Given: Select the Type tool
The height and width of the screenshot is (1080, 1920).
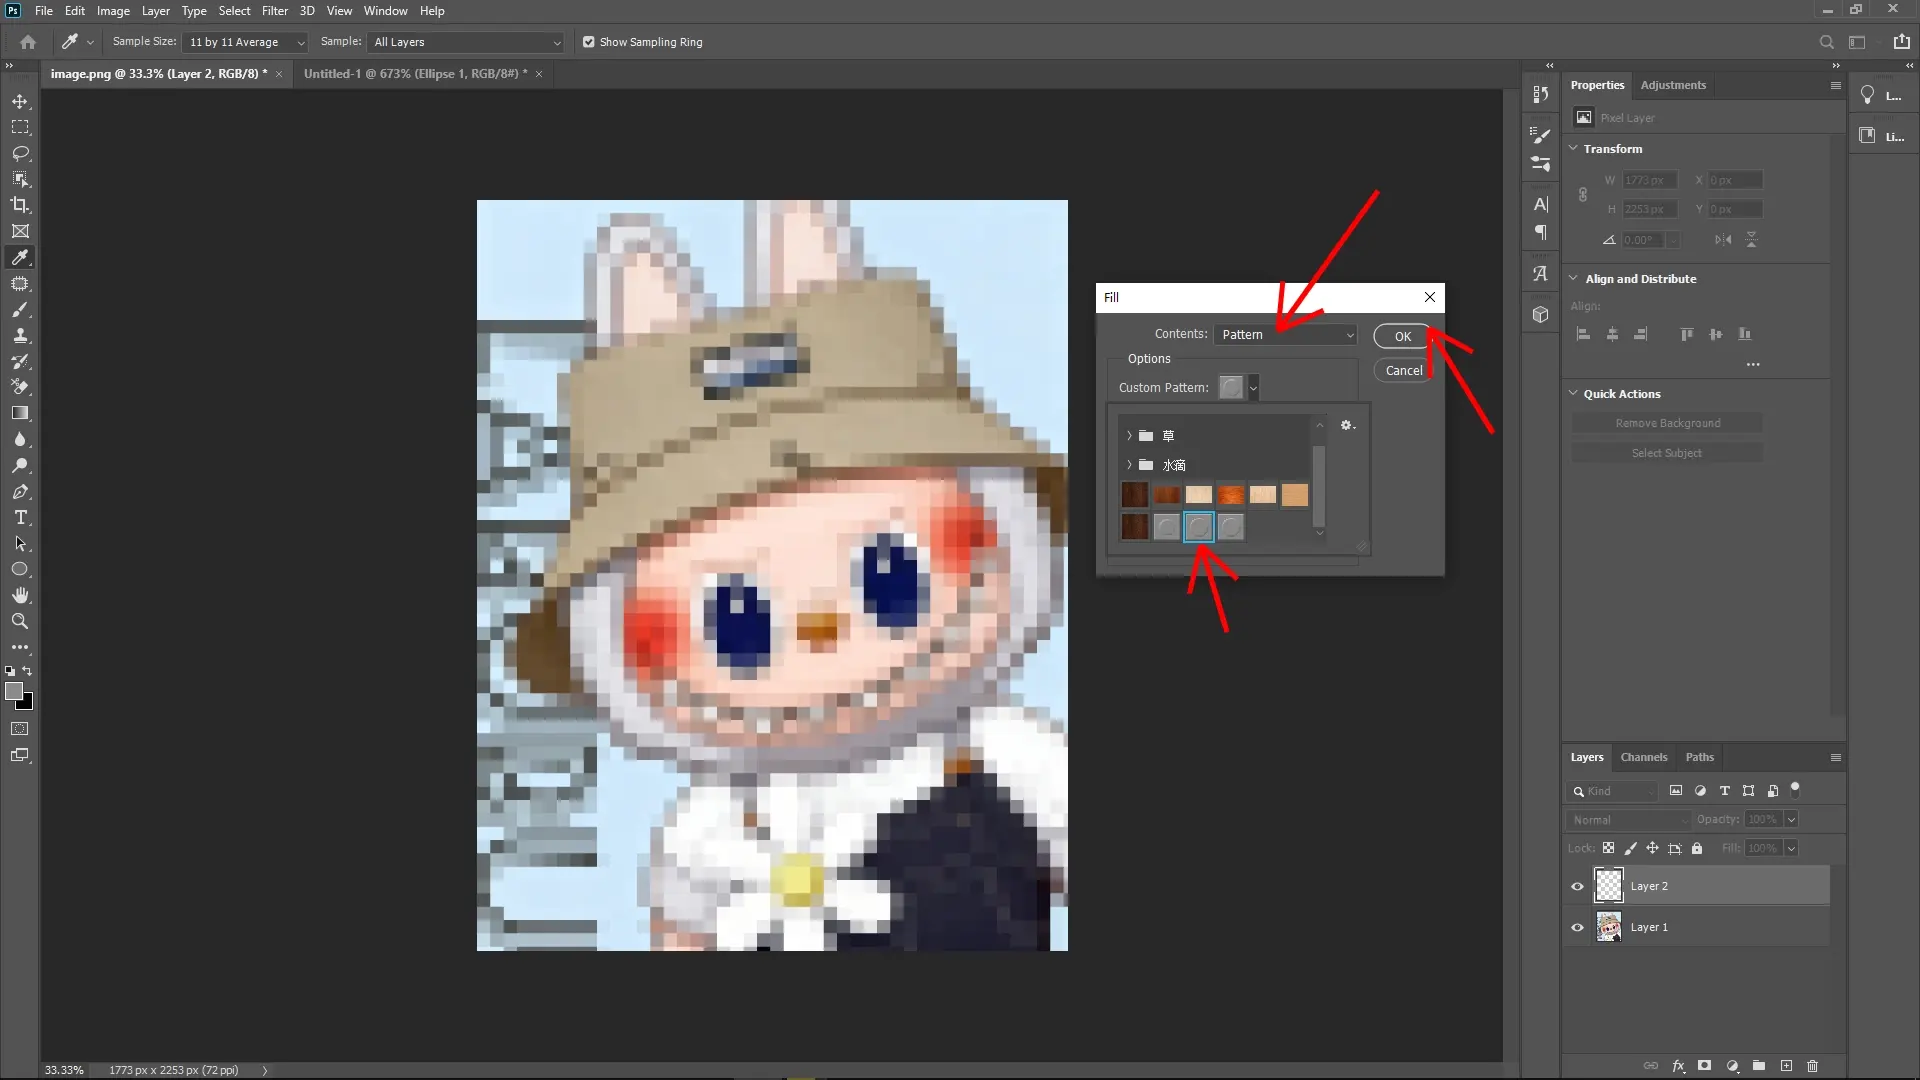Looking at the screenshot, I should (20, 518).
